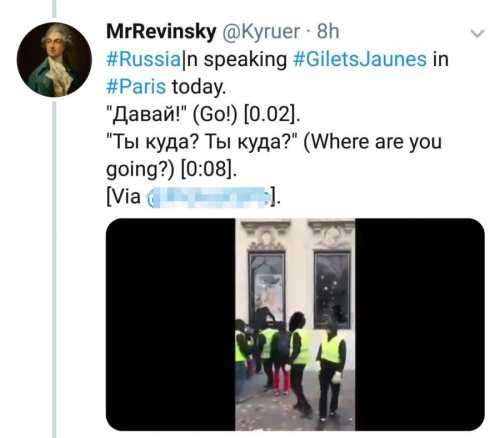Click the "(Where are you" translation text
This screenshot has height=438, width=500.
[373, 143]
